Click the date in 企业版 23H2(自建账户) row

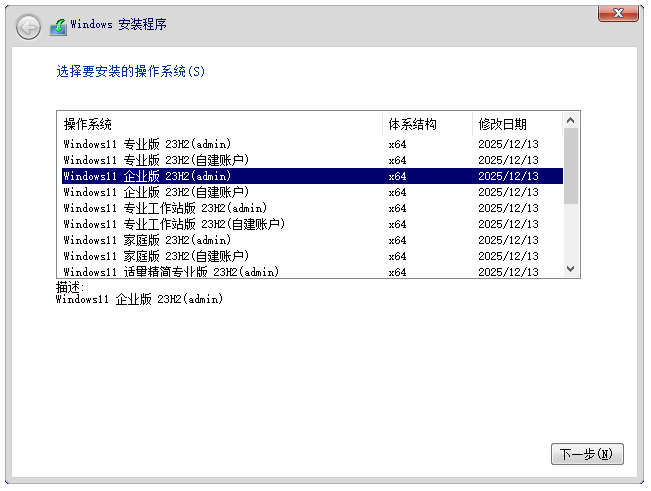tap(508, 192)
